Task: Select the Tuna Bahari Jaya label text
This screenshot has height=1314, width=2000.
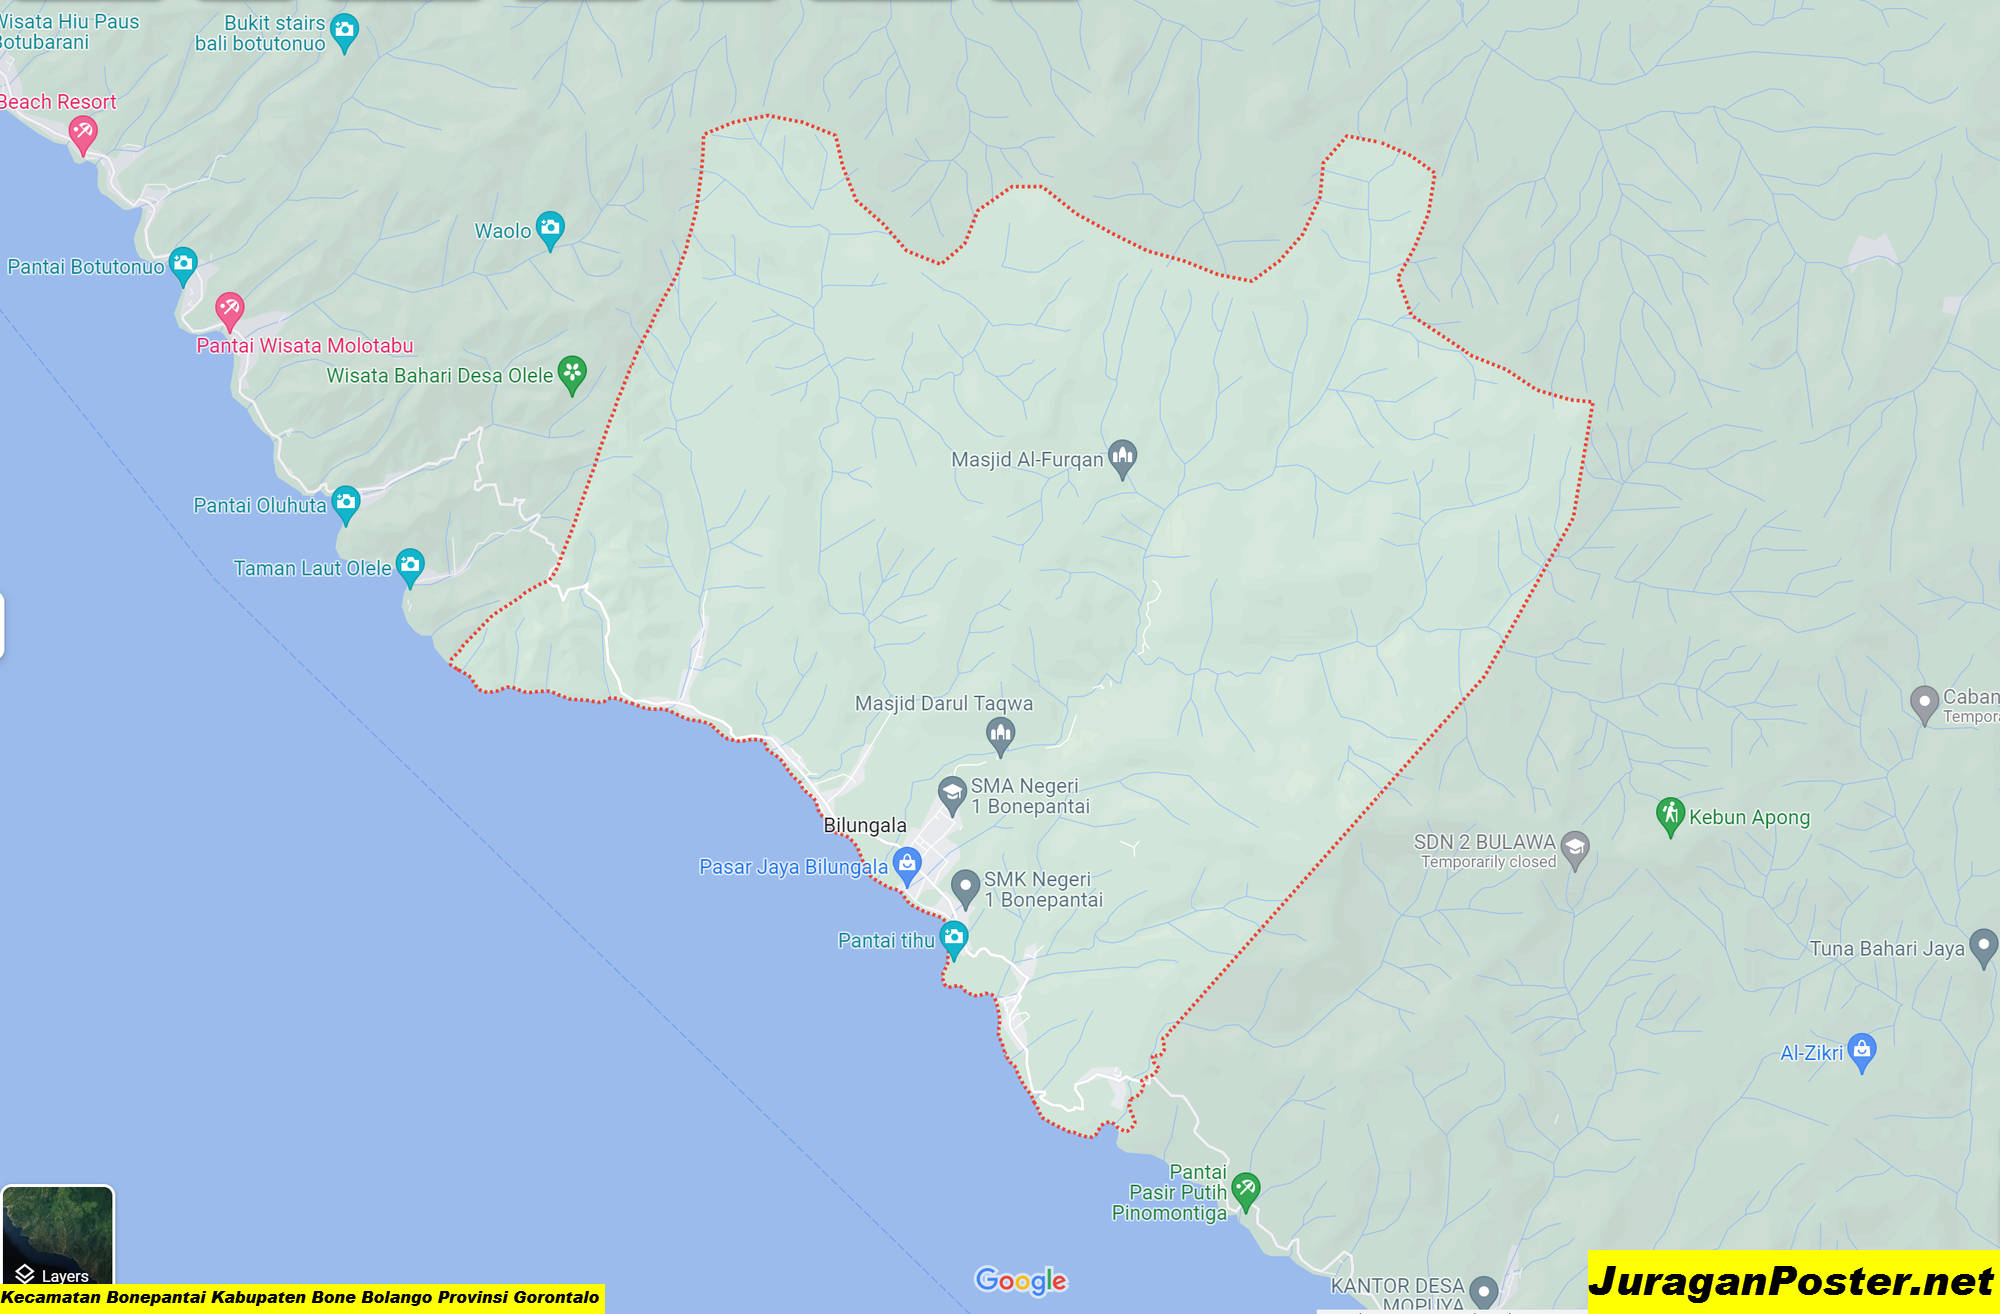Action: 1887,948
